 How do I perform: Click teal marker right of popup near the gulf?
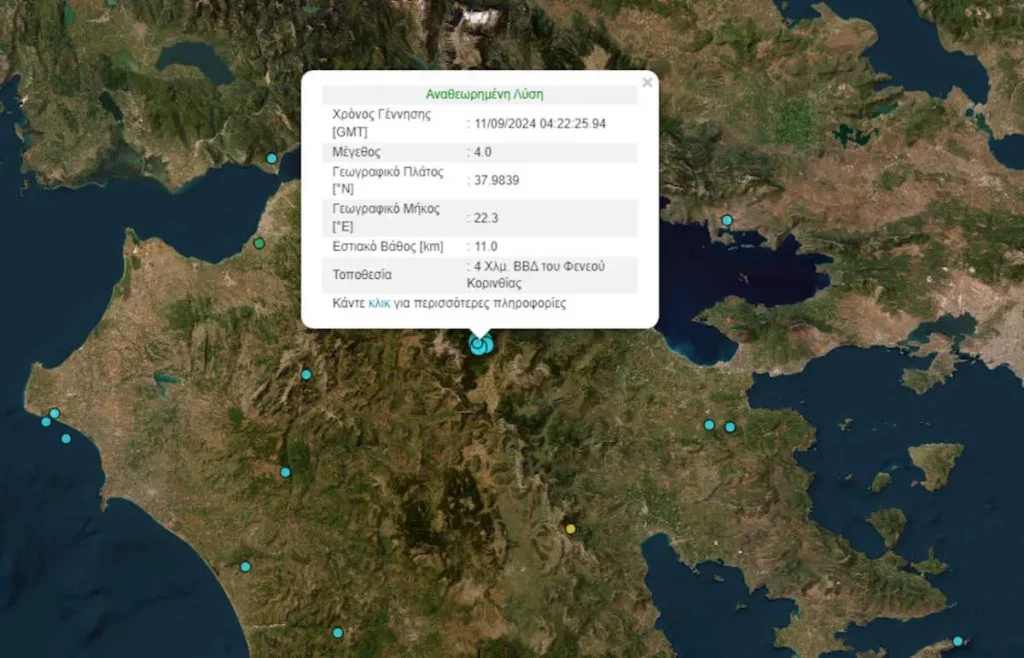coord(727,220)
